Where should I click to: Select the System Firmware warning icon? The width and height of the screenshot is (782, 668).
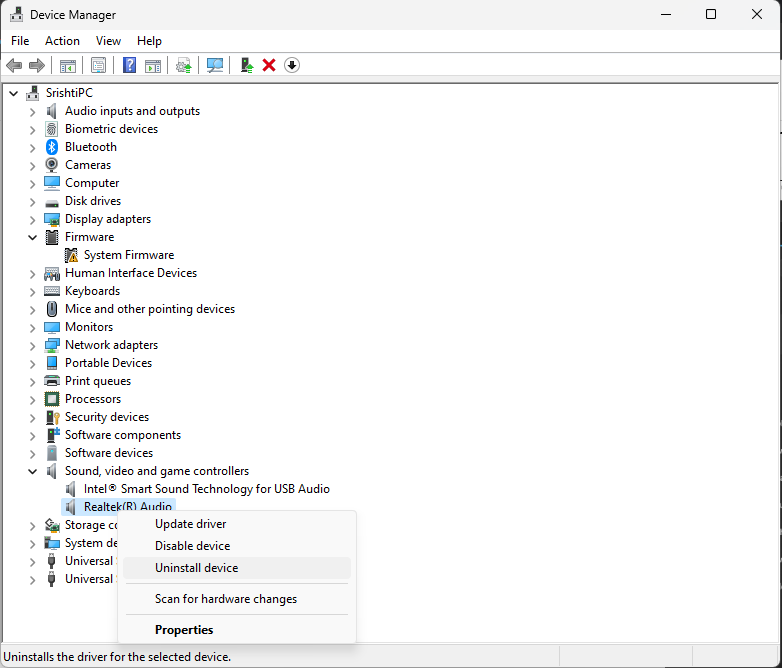71,255
